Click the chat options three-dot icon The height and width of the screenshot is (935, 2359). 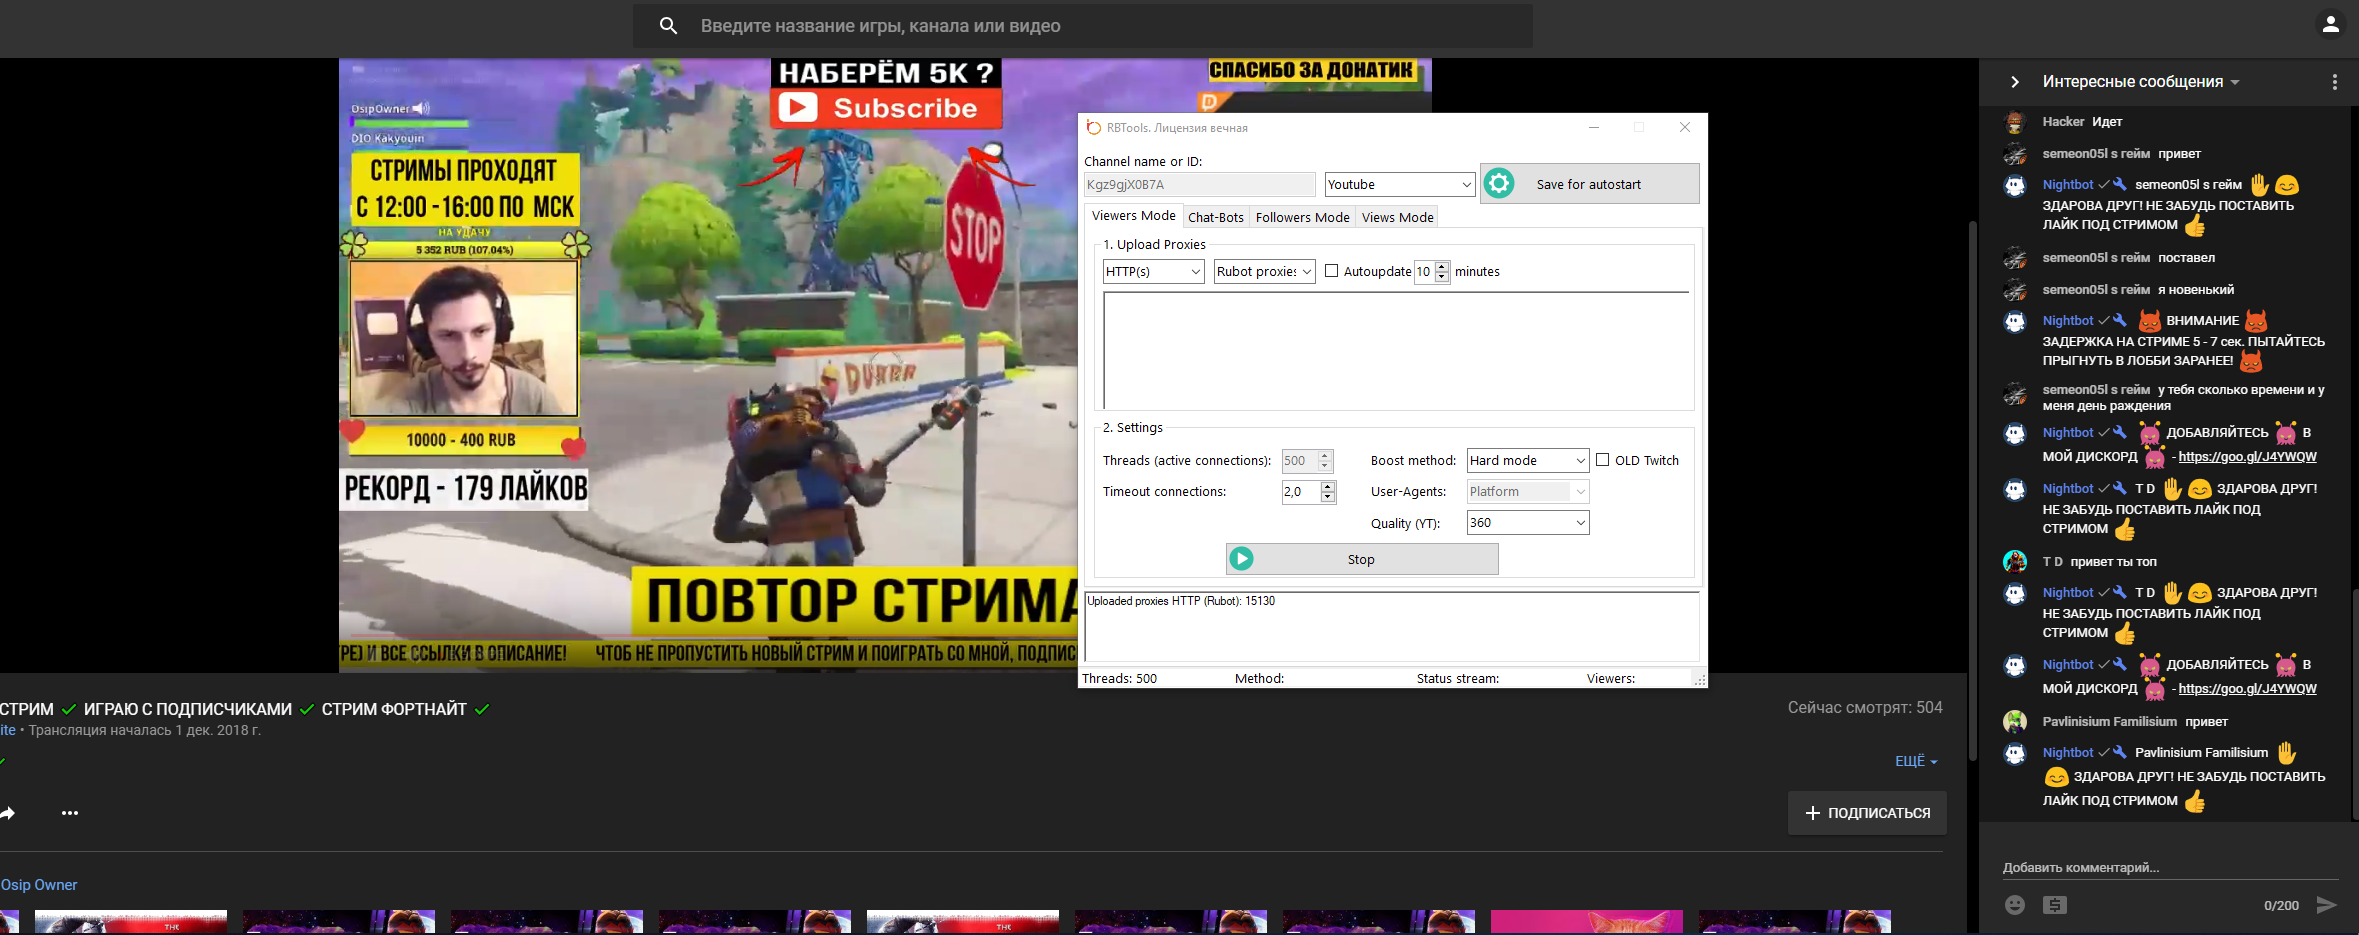point(2334,82)
